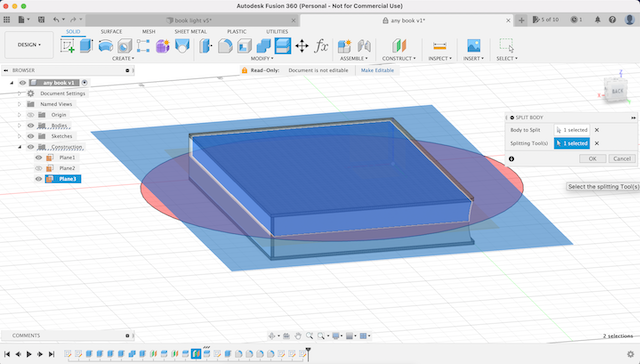The width and height of the screenshot is (640, 364).
Task: Select the window Select tool
Action: pos(507,46)
